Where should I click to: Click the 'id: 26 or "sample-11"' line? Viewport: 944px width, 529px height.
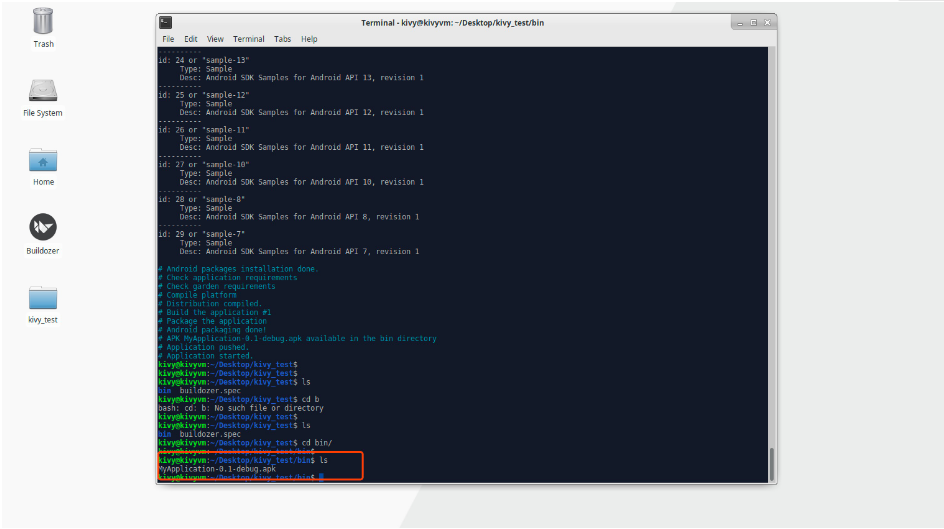click(203, 130)
